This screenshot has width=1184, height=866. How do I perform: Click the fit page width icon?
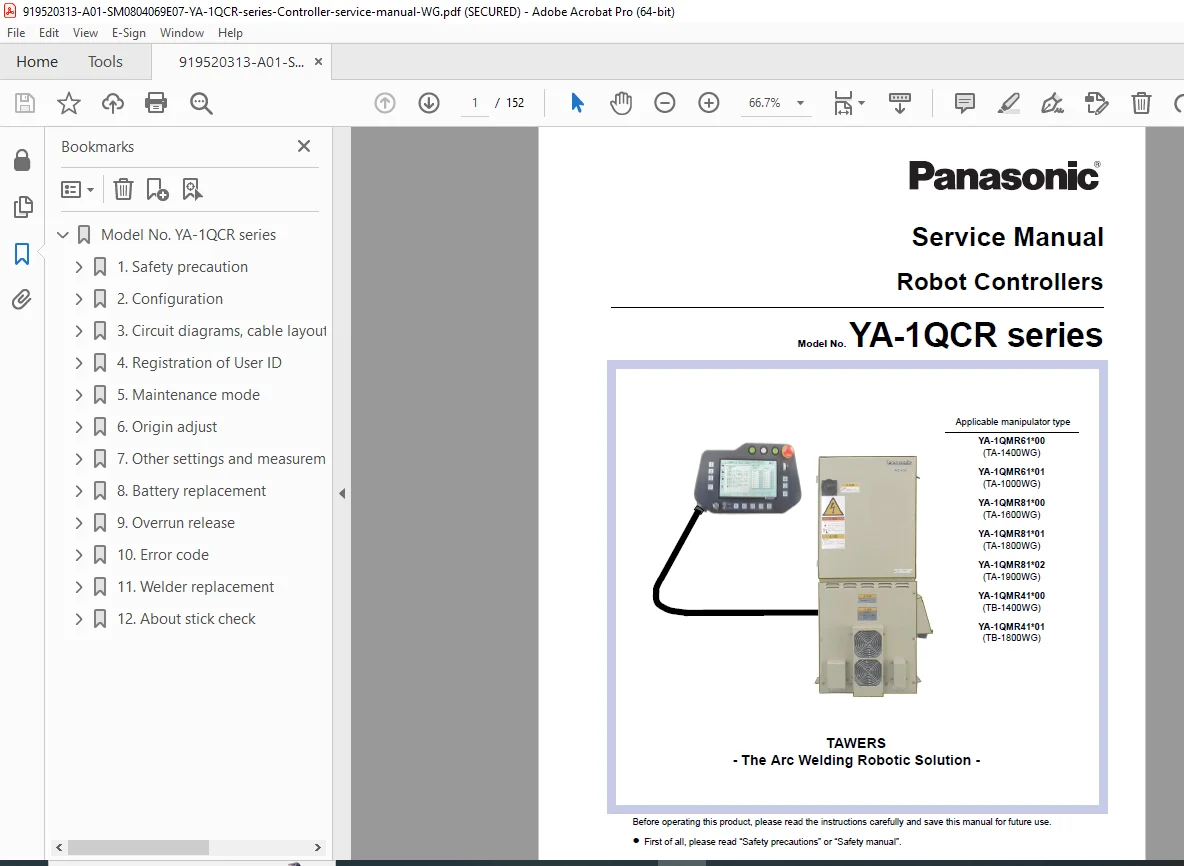[843, 103]
